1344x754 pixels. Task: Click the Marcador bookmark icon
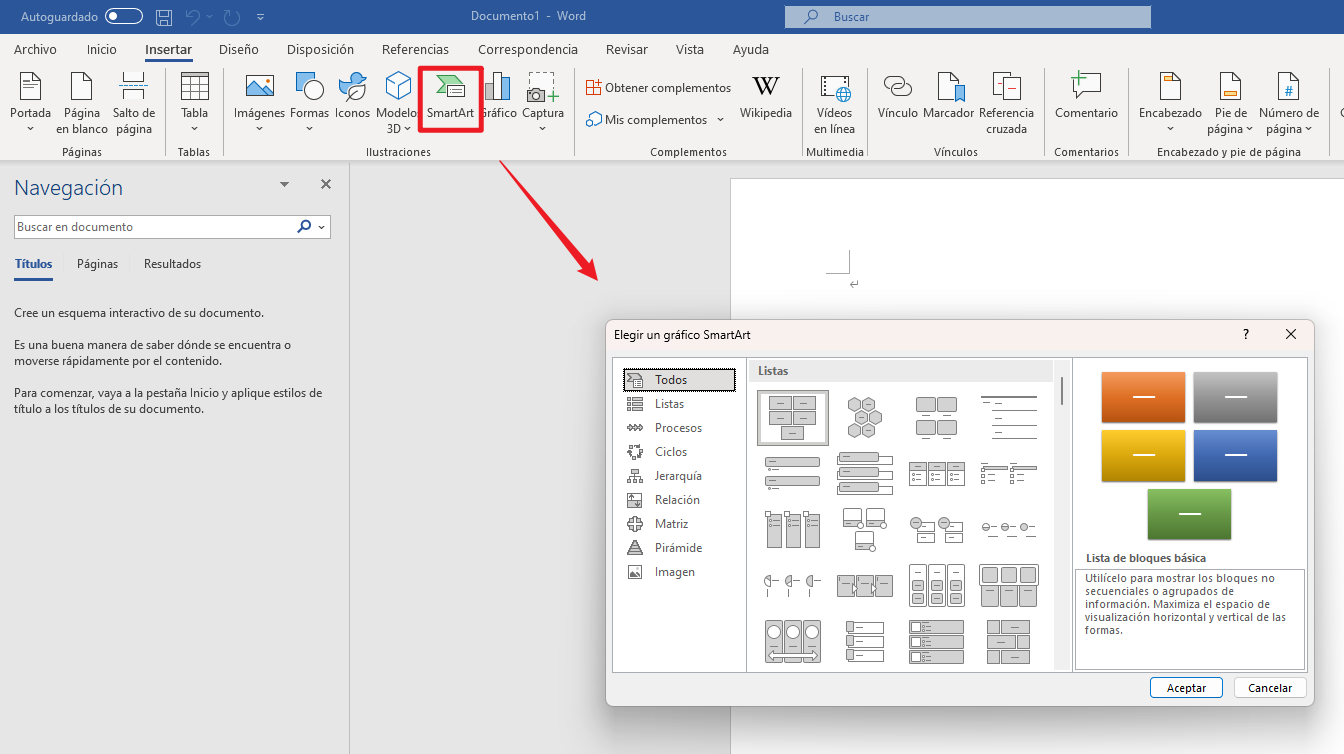[x=949, y=87]
